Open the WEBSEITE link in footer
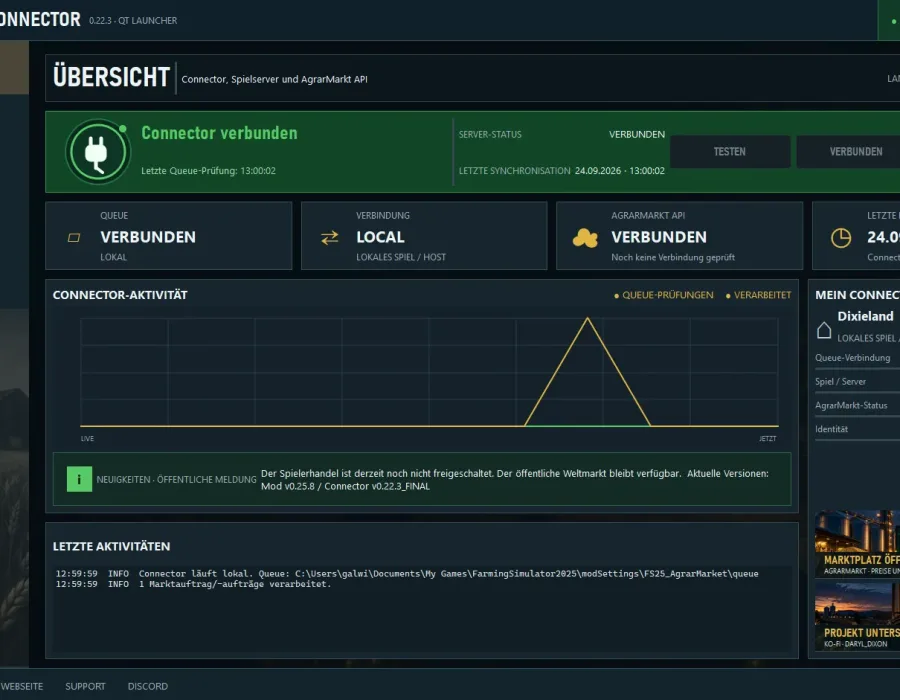This screenshot has height=700, width=900. pos(22,686)
